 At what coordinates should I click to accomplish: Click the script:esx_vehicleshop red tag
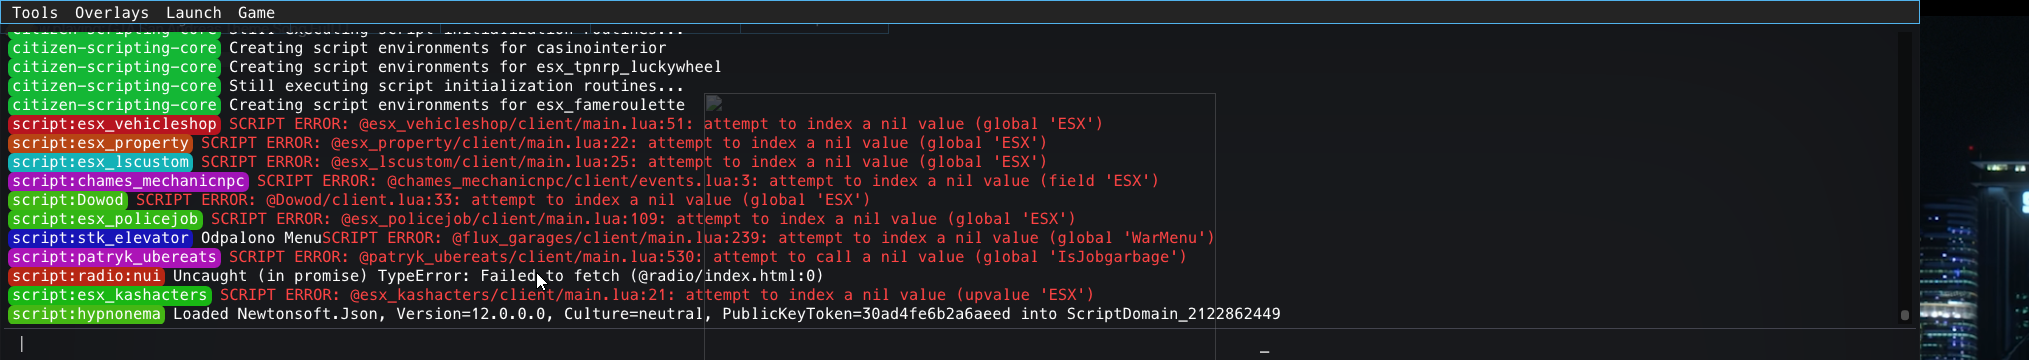point(114,124)
